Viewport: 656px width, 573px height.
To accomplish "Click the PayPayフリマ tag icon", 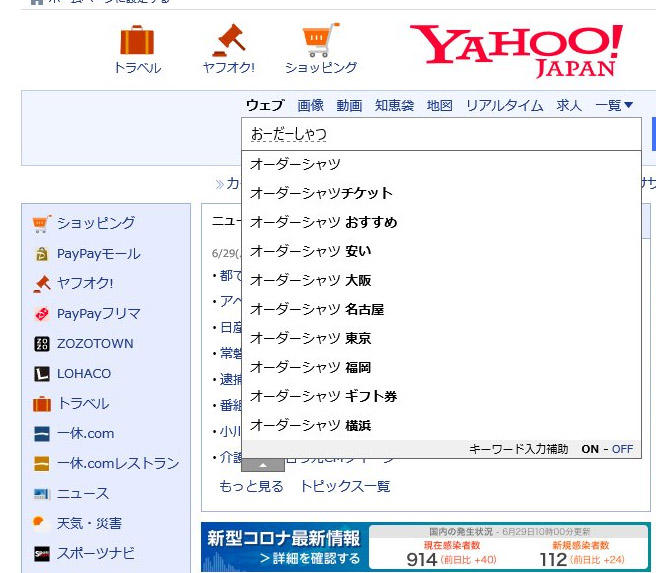I will [x=42, y=314].
